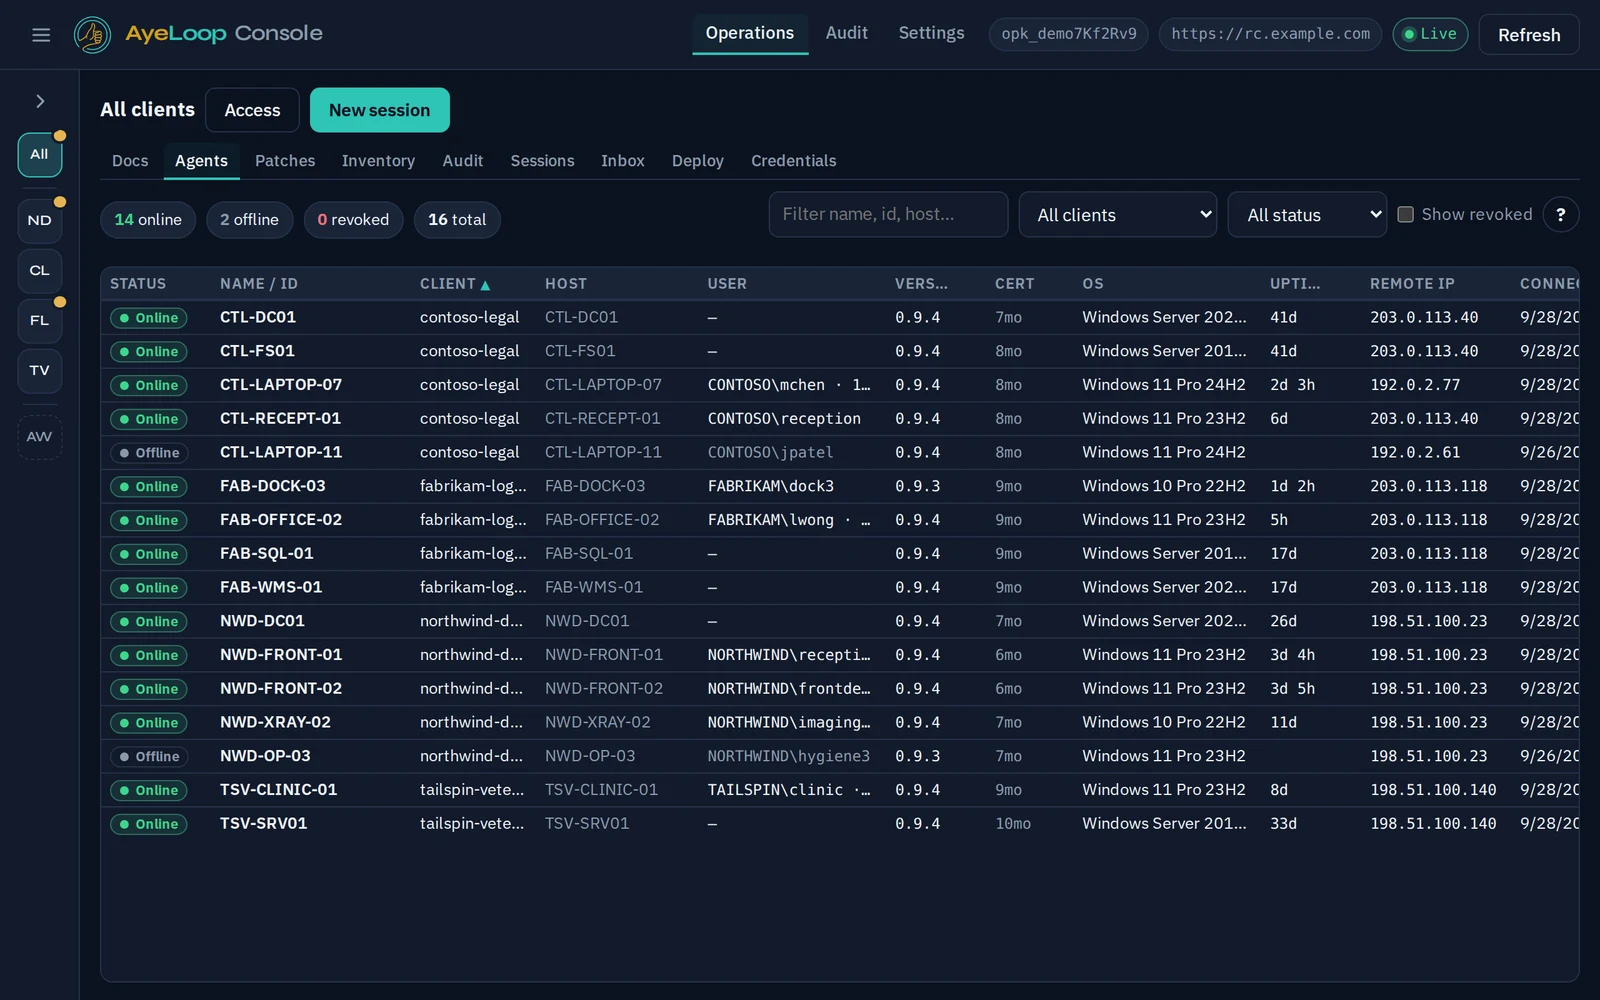Toggle the Show revoked checkbox
Screen dimensions: 1600x1000
point(1405,214)
